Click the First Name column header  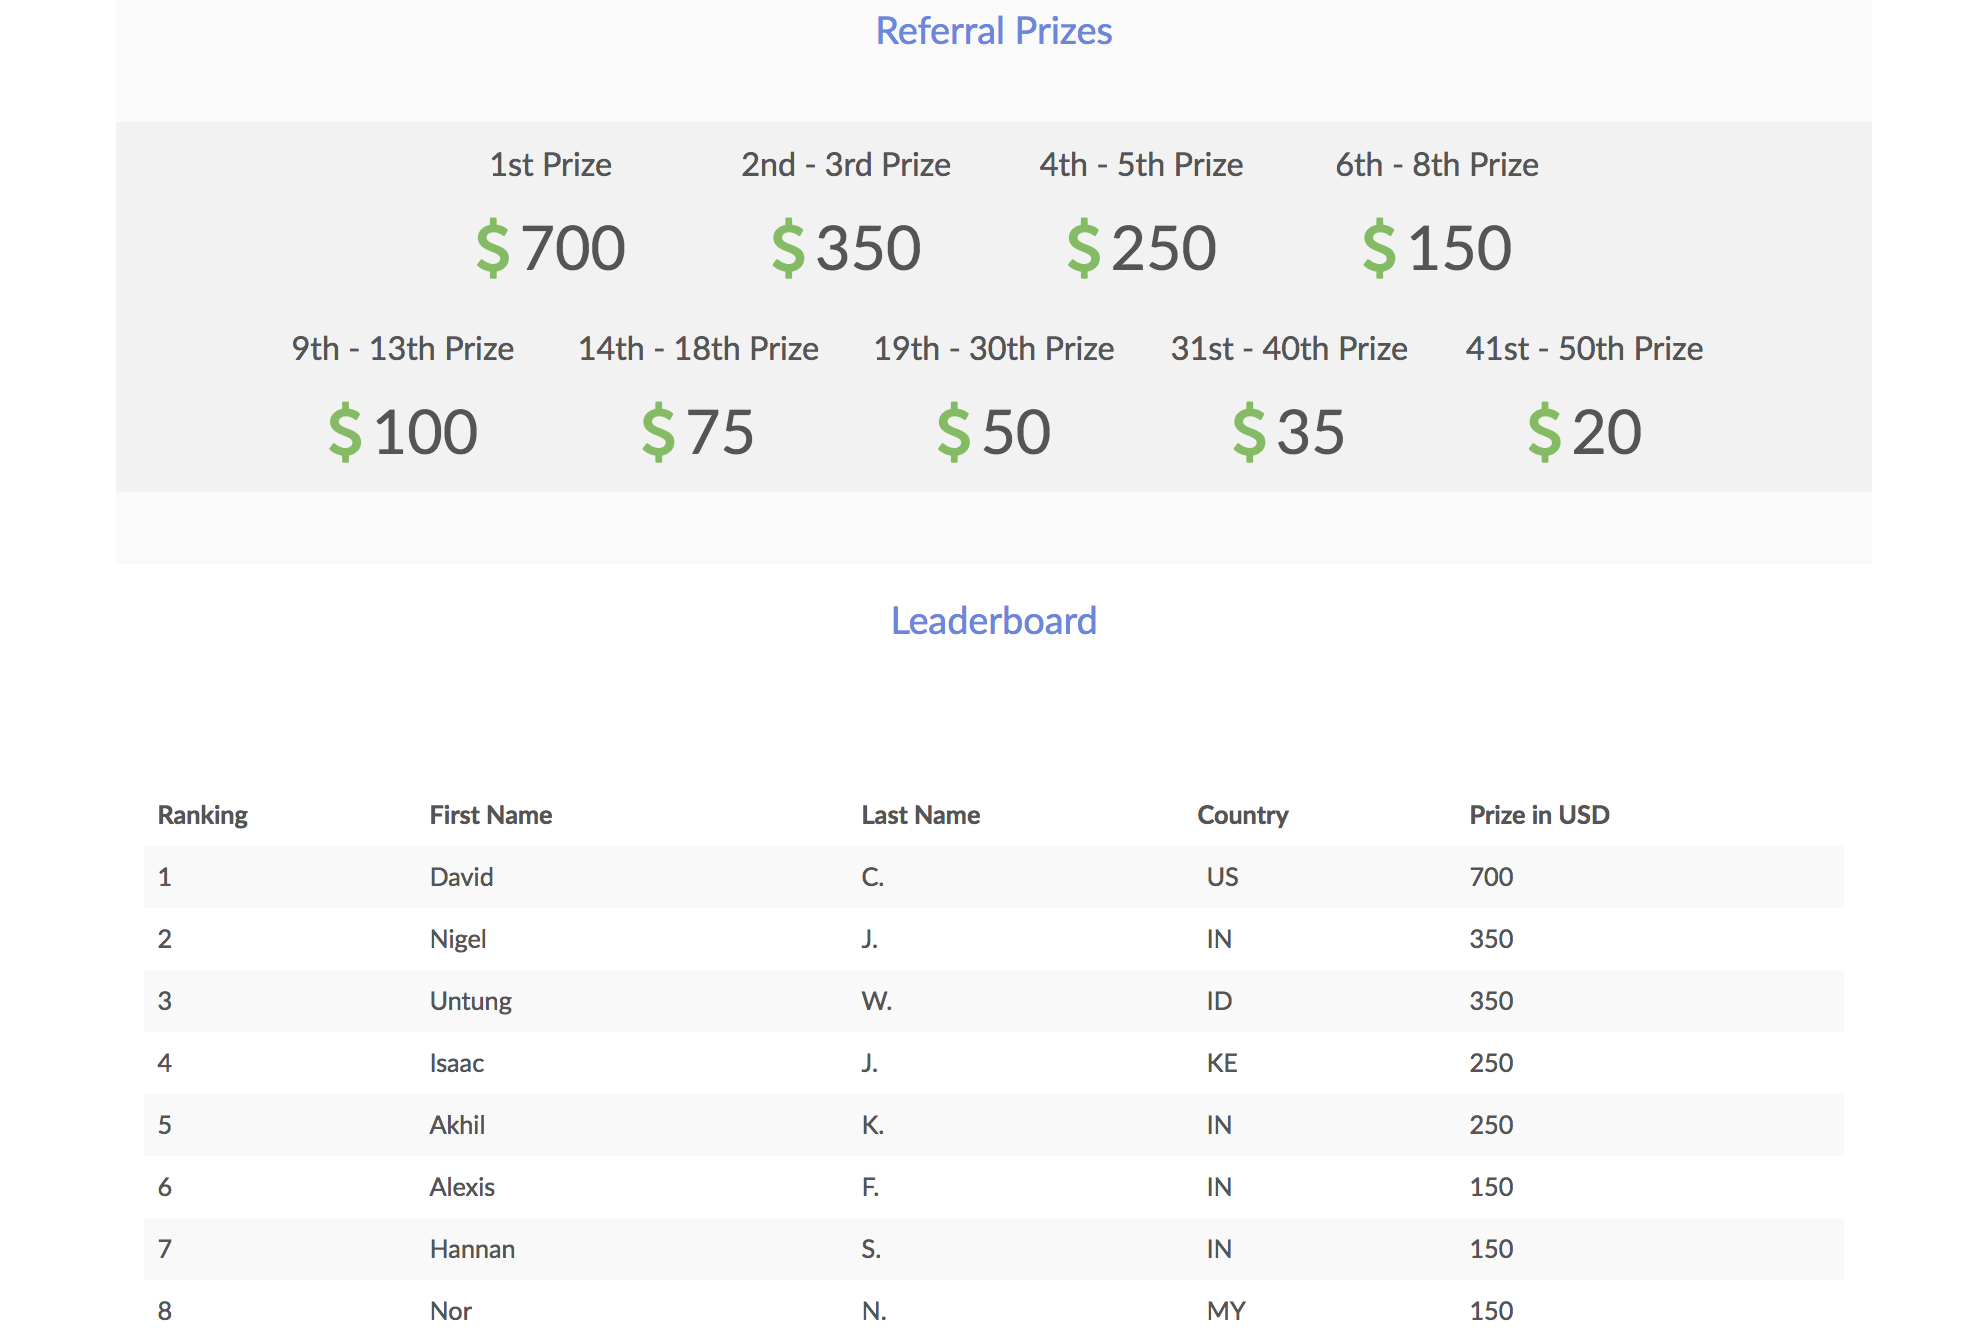[491, 815]
